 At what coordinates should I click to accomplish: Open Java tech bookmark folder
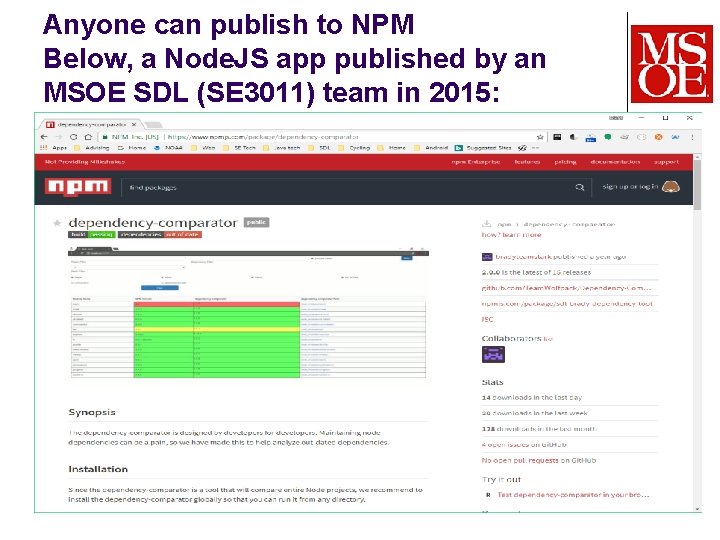pyautogui.click(x=281, y=148)
